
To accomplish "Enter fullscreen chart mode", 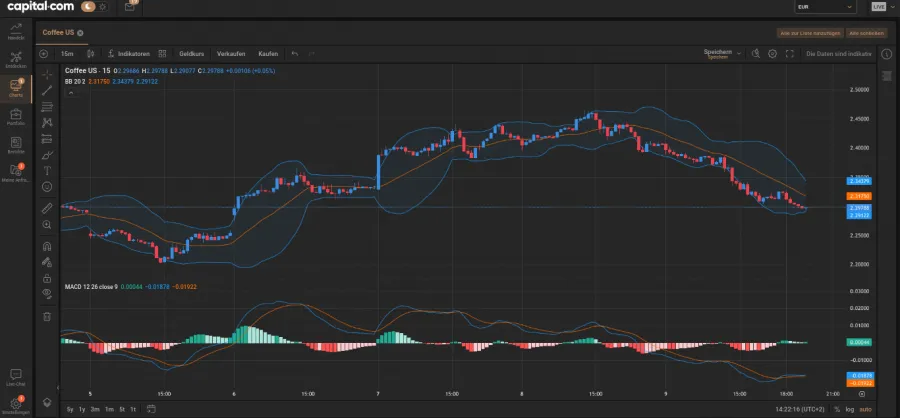I will (x=790, y=53).
